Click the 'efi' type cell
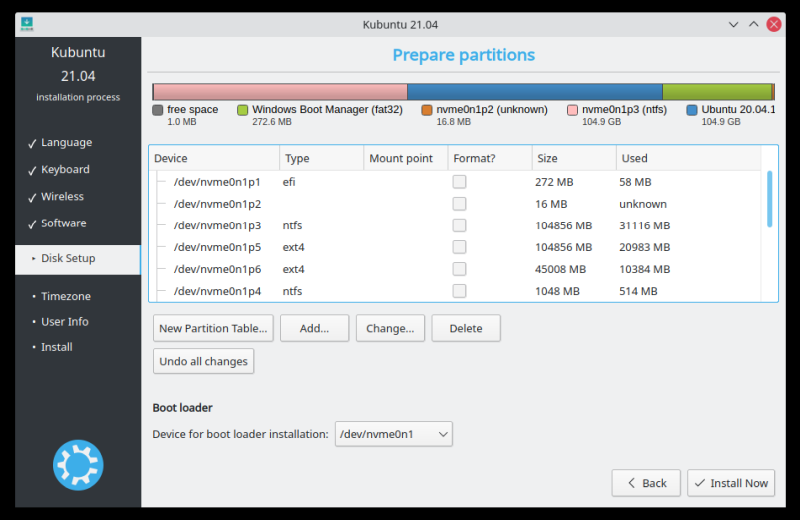 pyautogui.click(x=289, y=182)
